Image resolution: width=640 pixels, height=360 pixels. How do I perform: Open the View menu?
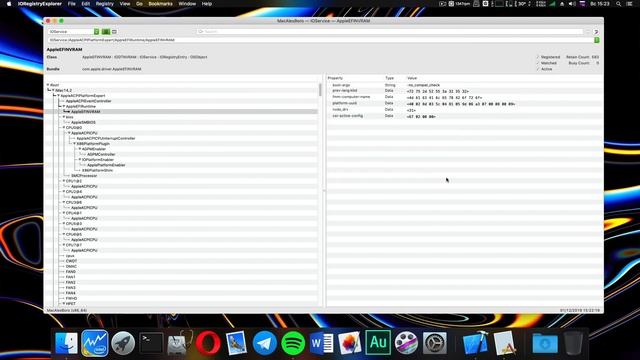pos(125,4)
